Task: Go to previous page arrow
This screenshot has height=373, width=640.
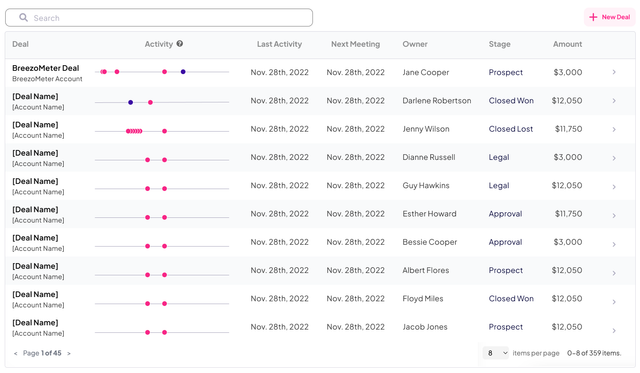Action: click(16, 353)
